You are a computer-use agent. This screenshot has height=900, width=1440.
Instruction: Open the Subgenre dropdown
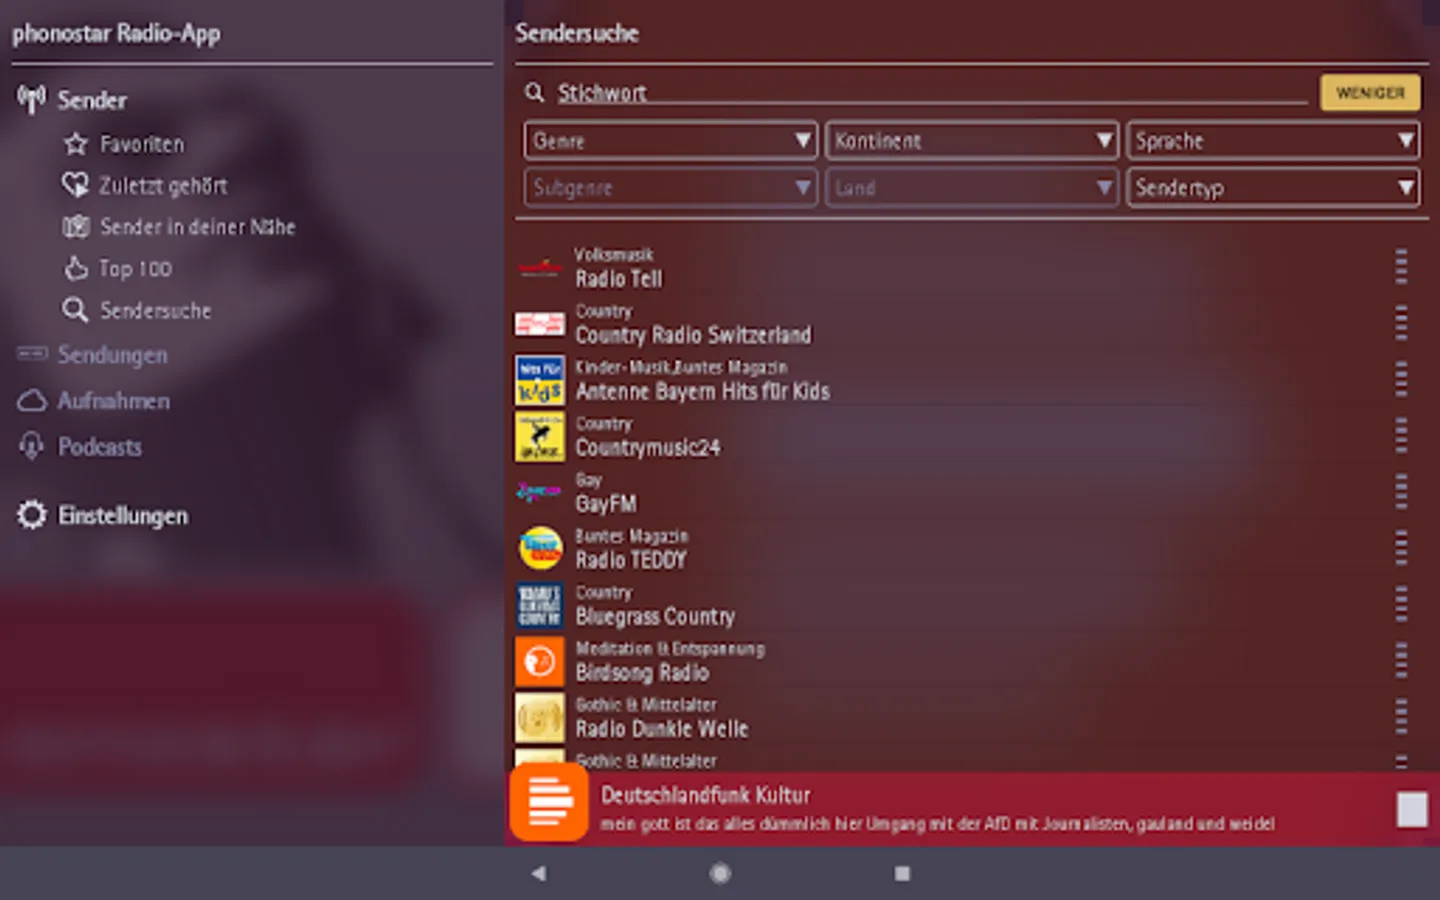pos(671,187)
